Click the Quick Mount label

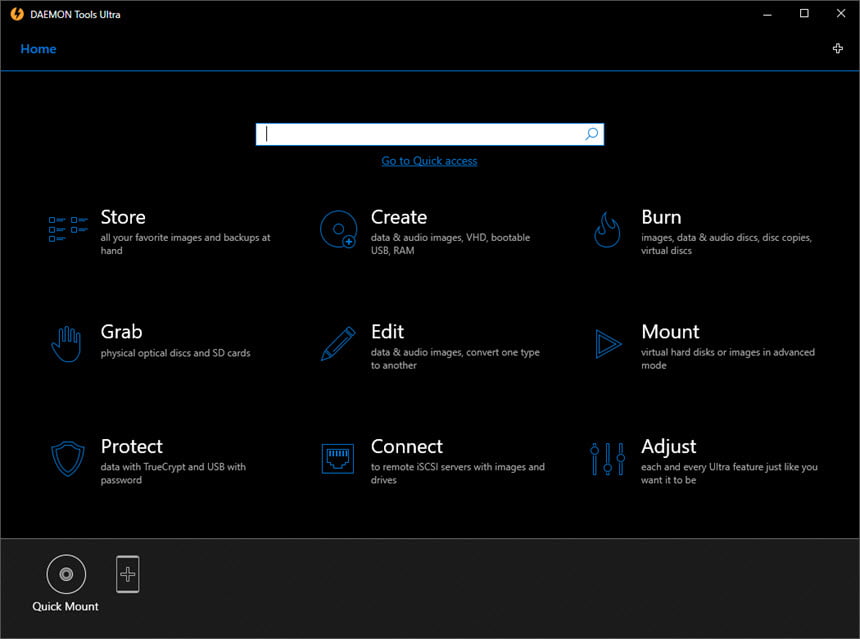65,606
